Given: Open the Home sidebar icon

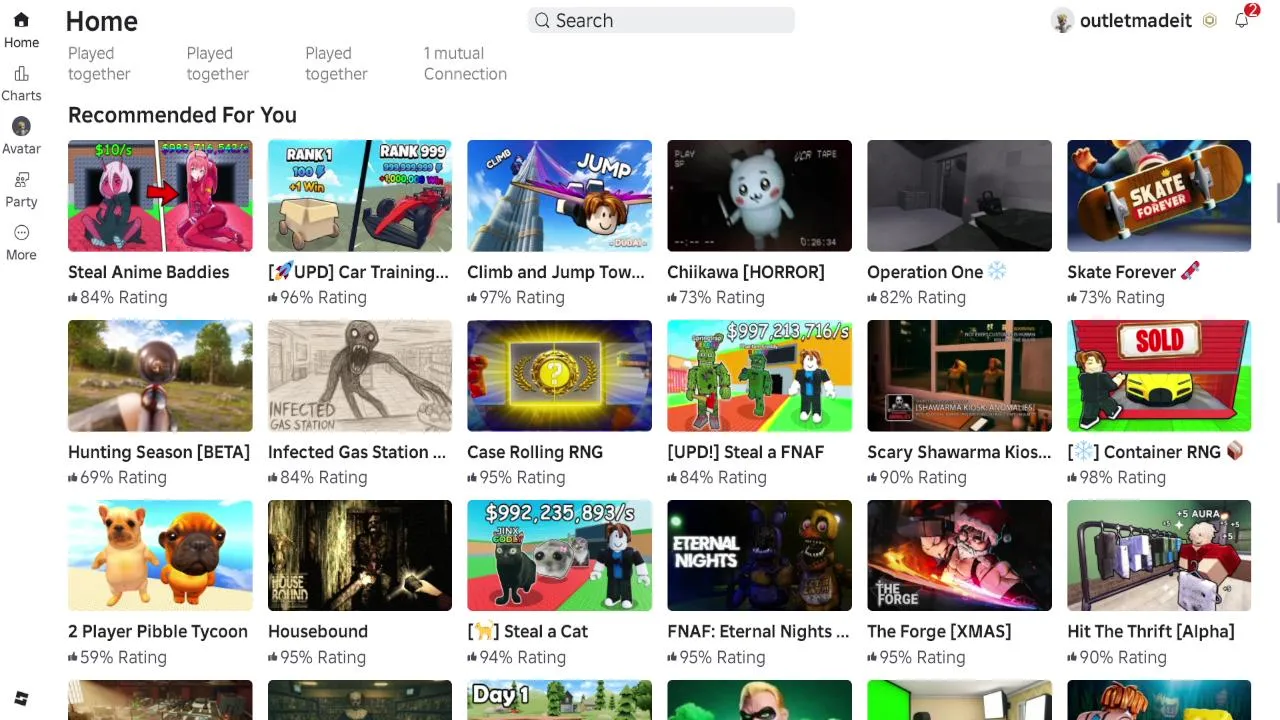Looking at the screenshot, I should click(x=21, y=20).
